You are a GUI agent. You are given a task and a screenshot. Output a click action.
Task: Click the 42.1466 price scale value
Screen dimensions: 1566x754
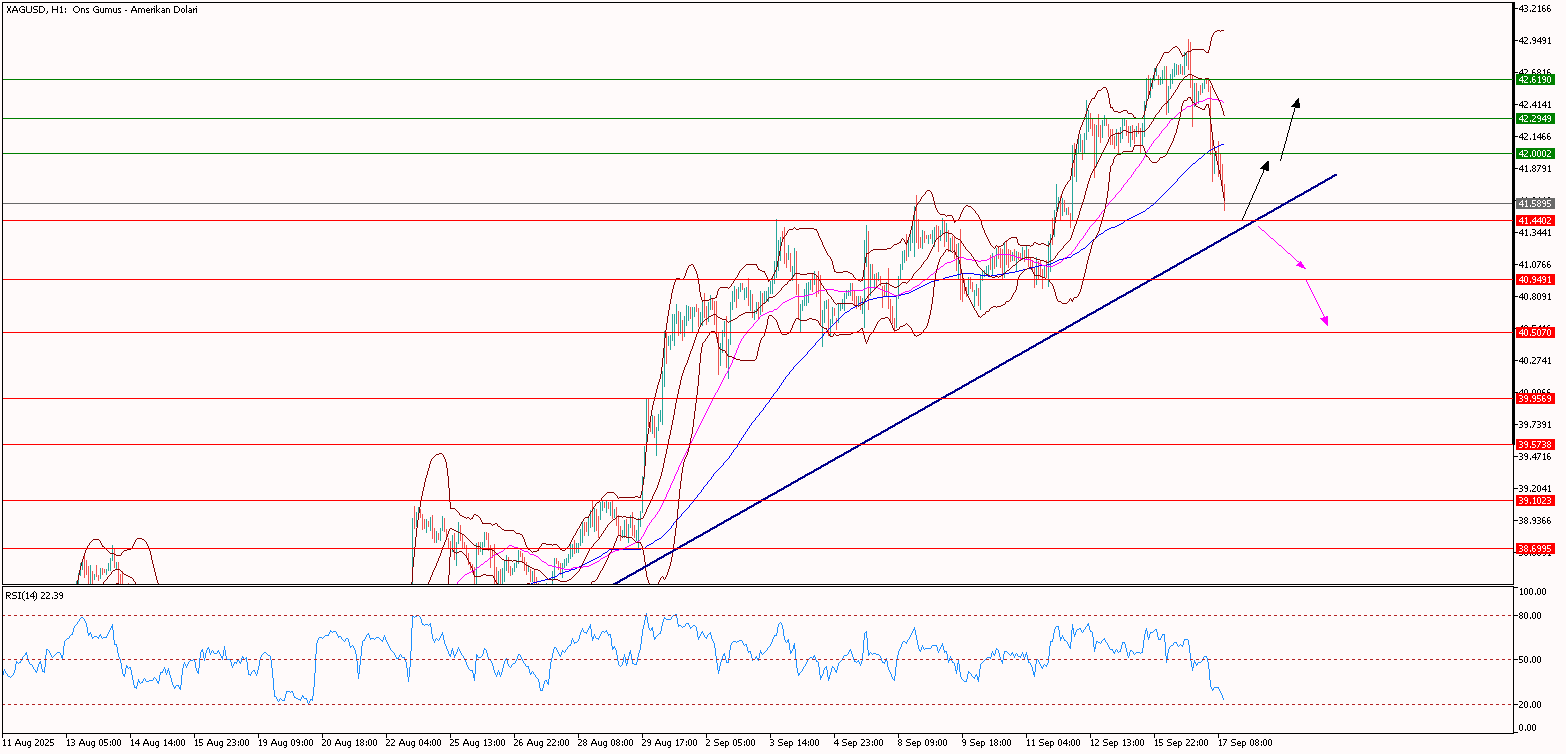1535,136
